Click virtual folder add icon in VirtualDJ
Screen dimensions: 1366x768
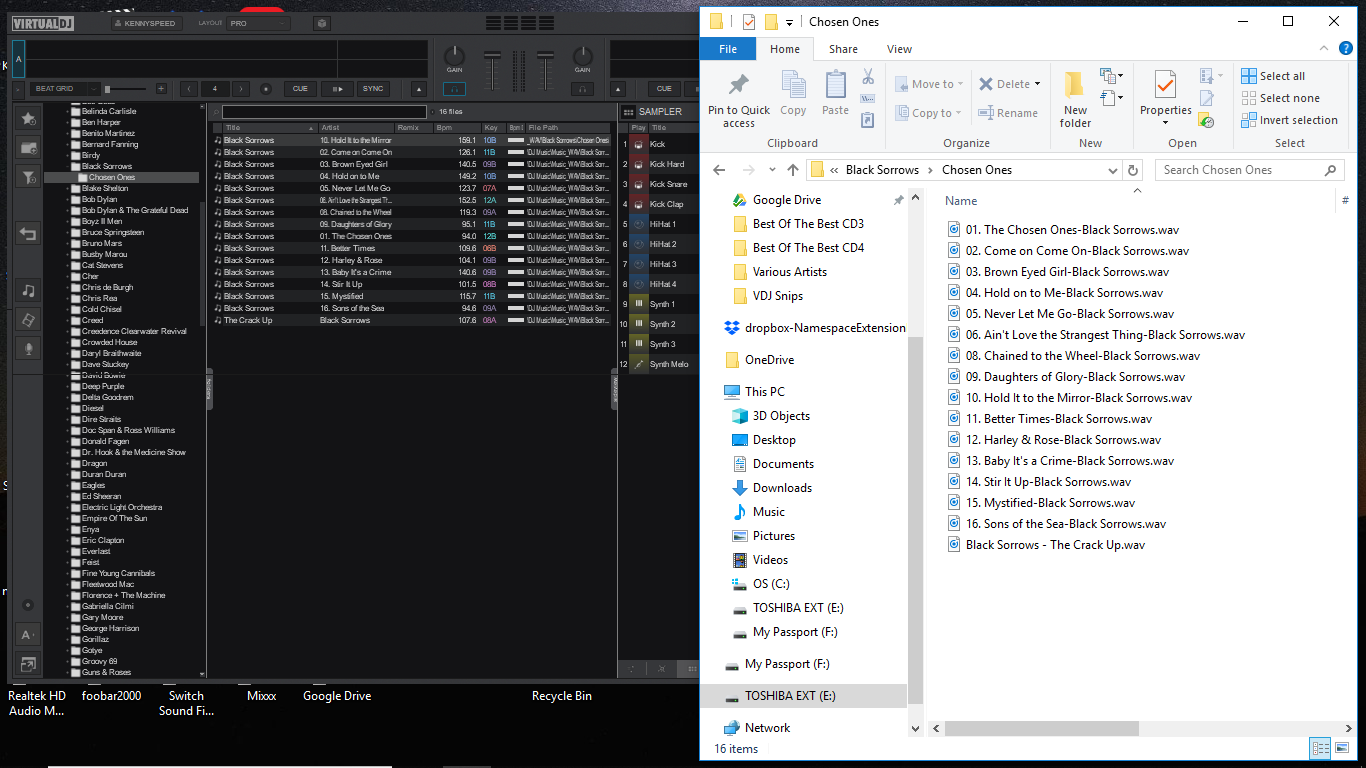29,147
